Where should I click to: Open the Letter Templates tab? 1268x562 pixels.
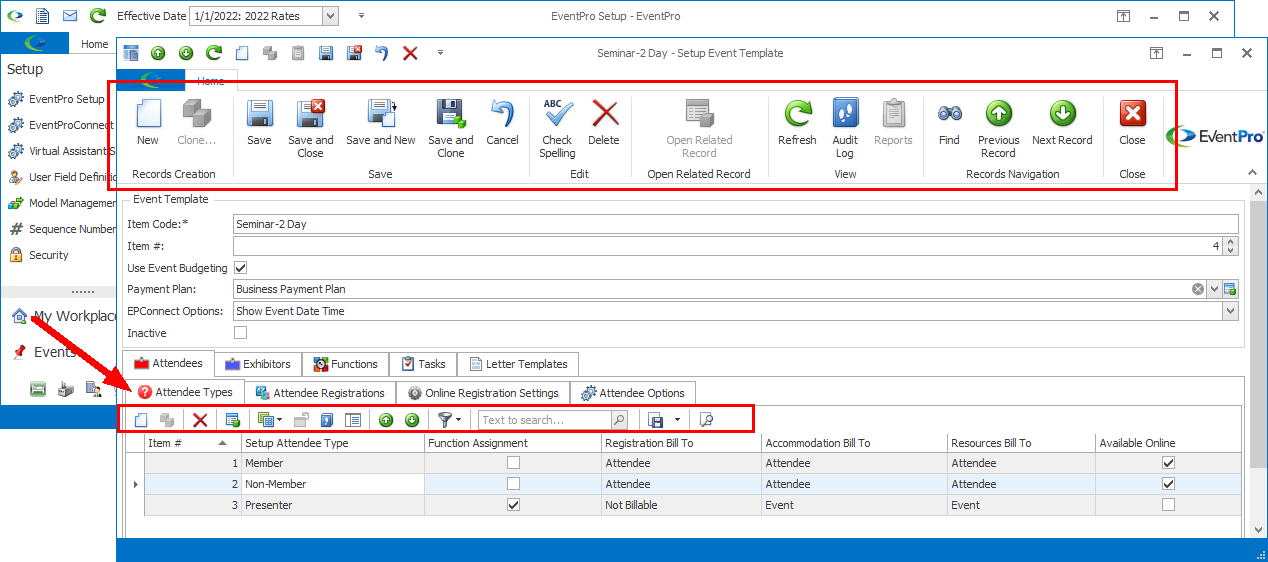pos(518,364)
